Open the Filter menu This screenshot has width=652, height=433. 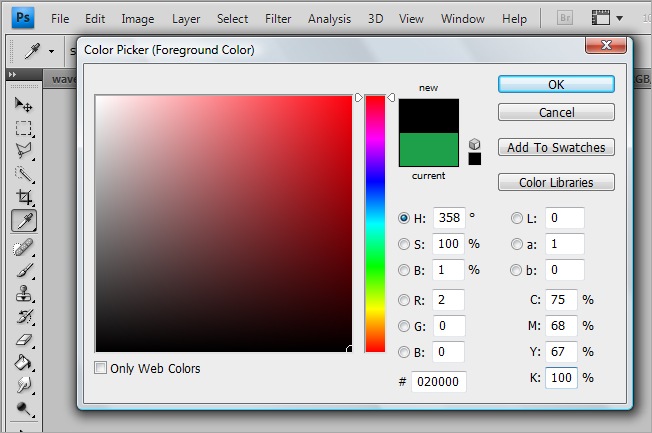(278, 19)
